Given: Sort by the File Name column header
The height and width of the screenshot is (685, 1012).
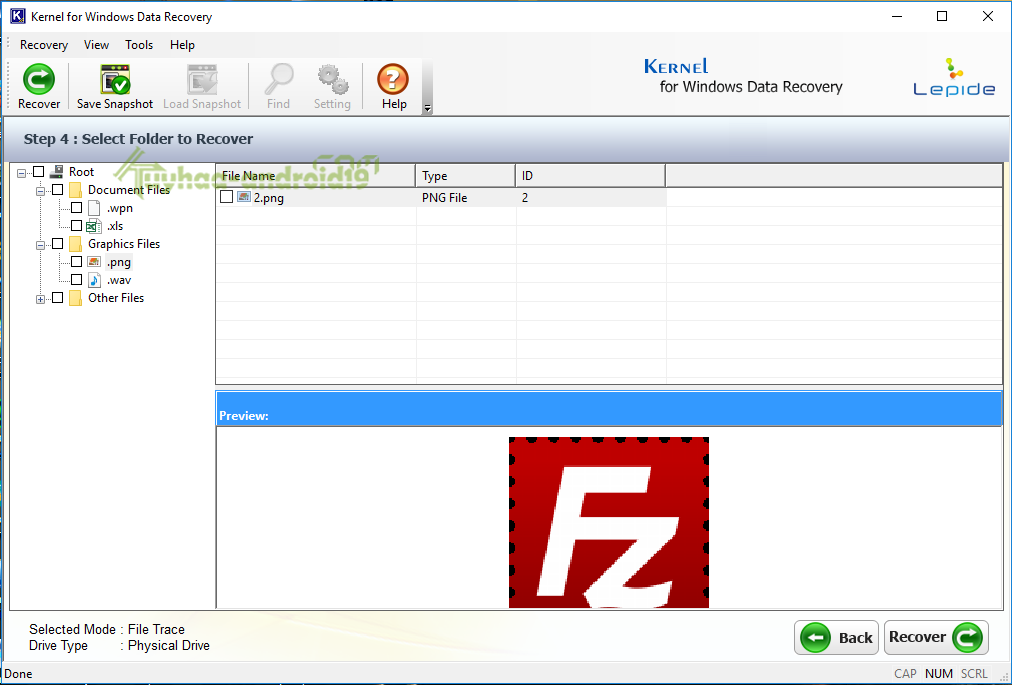Looking at the screenshot, I should coord(316,176).
